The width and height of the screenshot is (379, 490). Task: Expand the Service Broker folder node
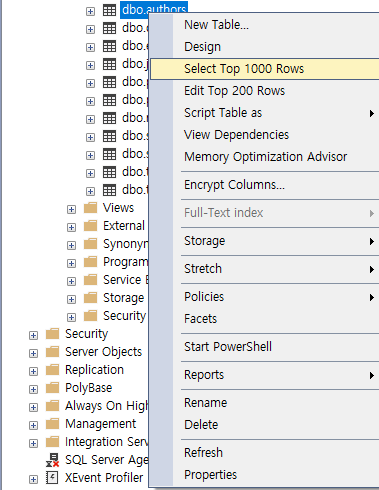pyautogui.click(x=71, y=281)
